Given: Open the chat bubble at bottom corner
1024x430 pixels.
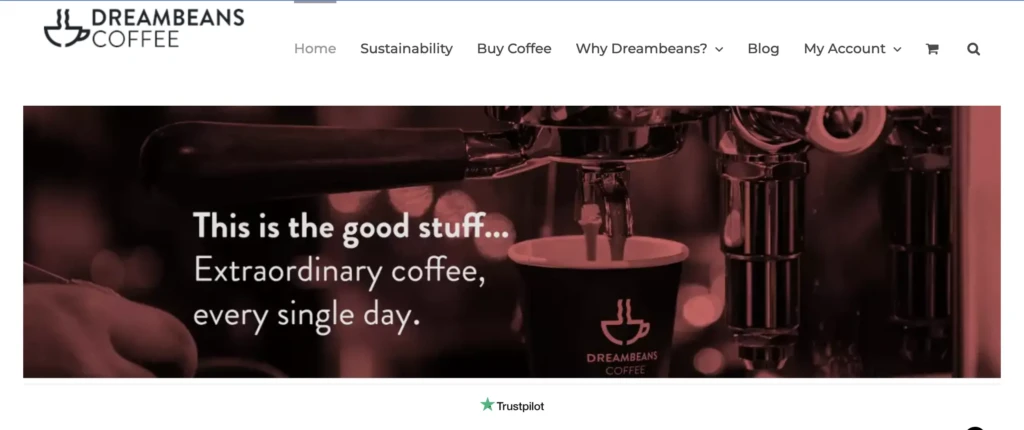Looking at the screenshot, I should tap(975, 427).
